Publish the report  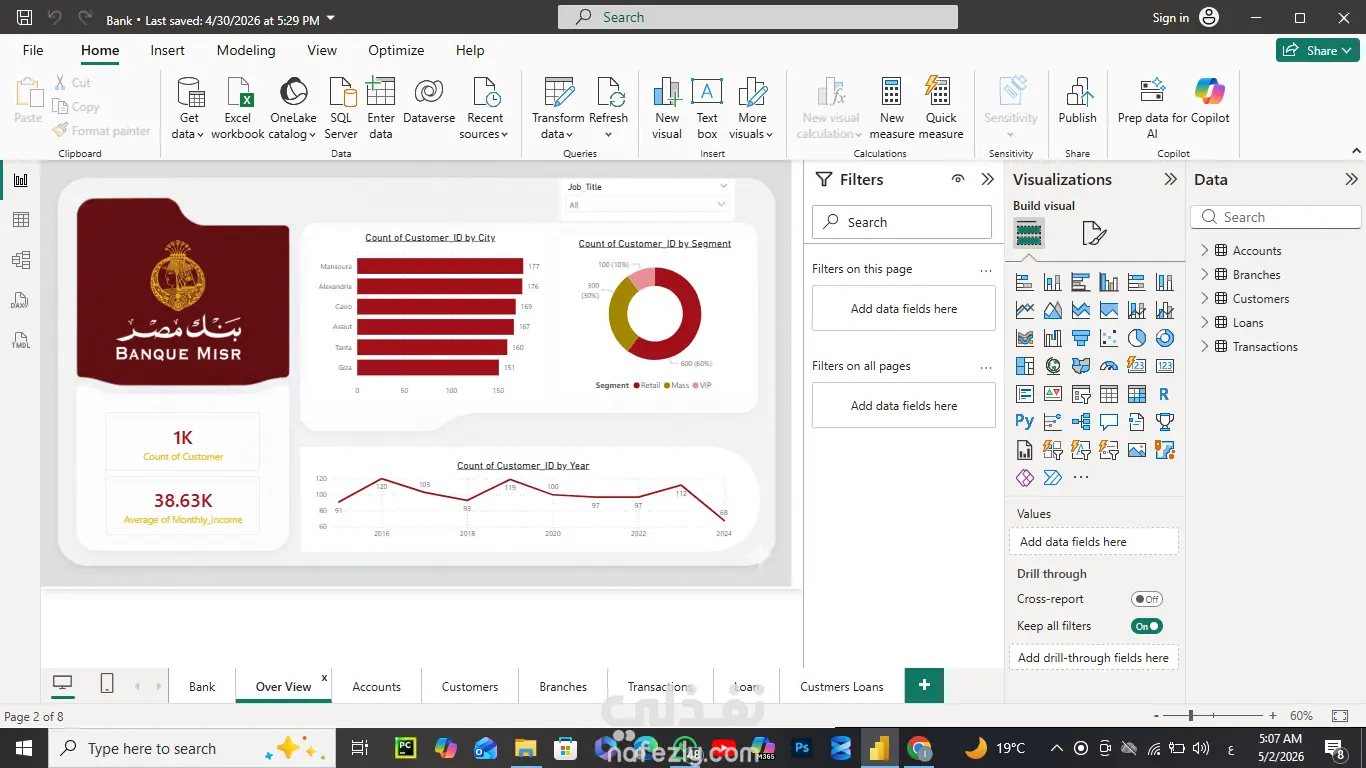[x=1078, y=101]
